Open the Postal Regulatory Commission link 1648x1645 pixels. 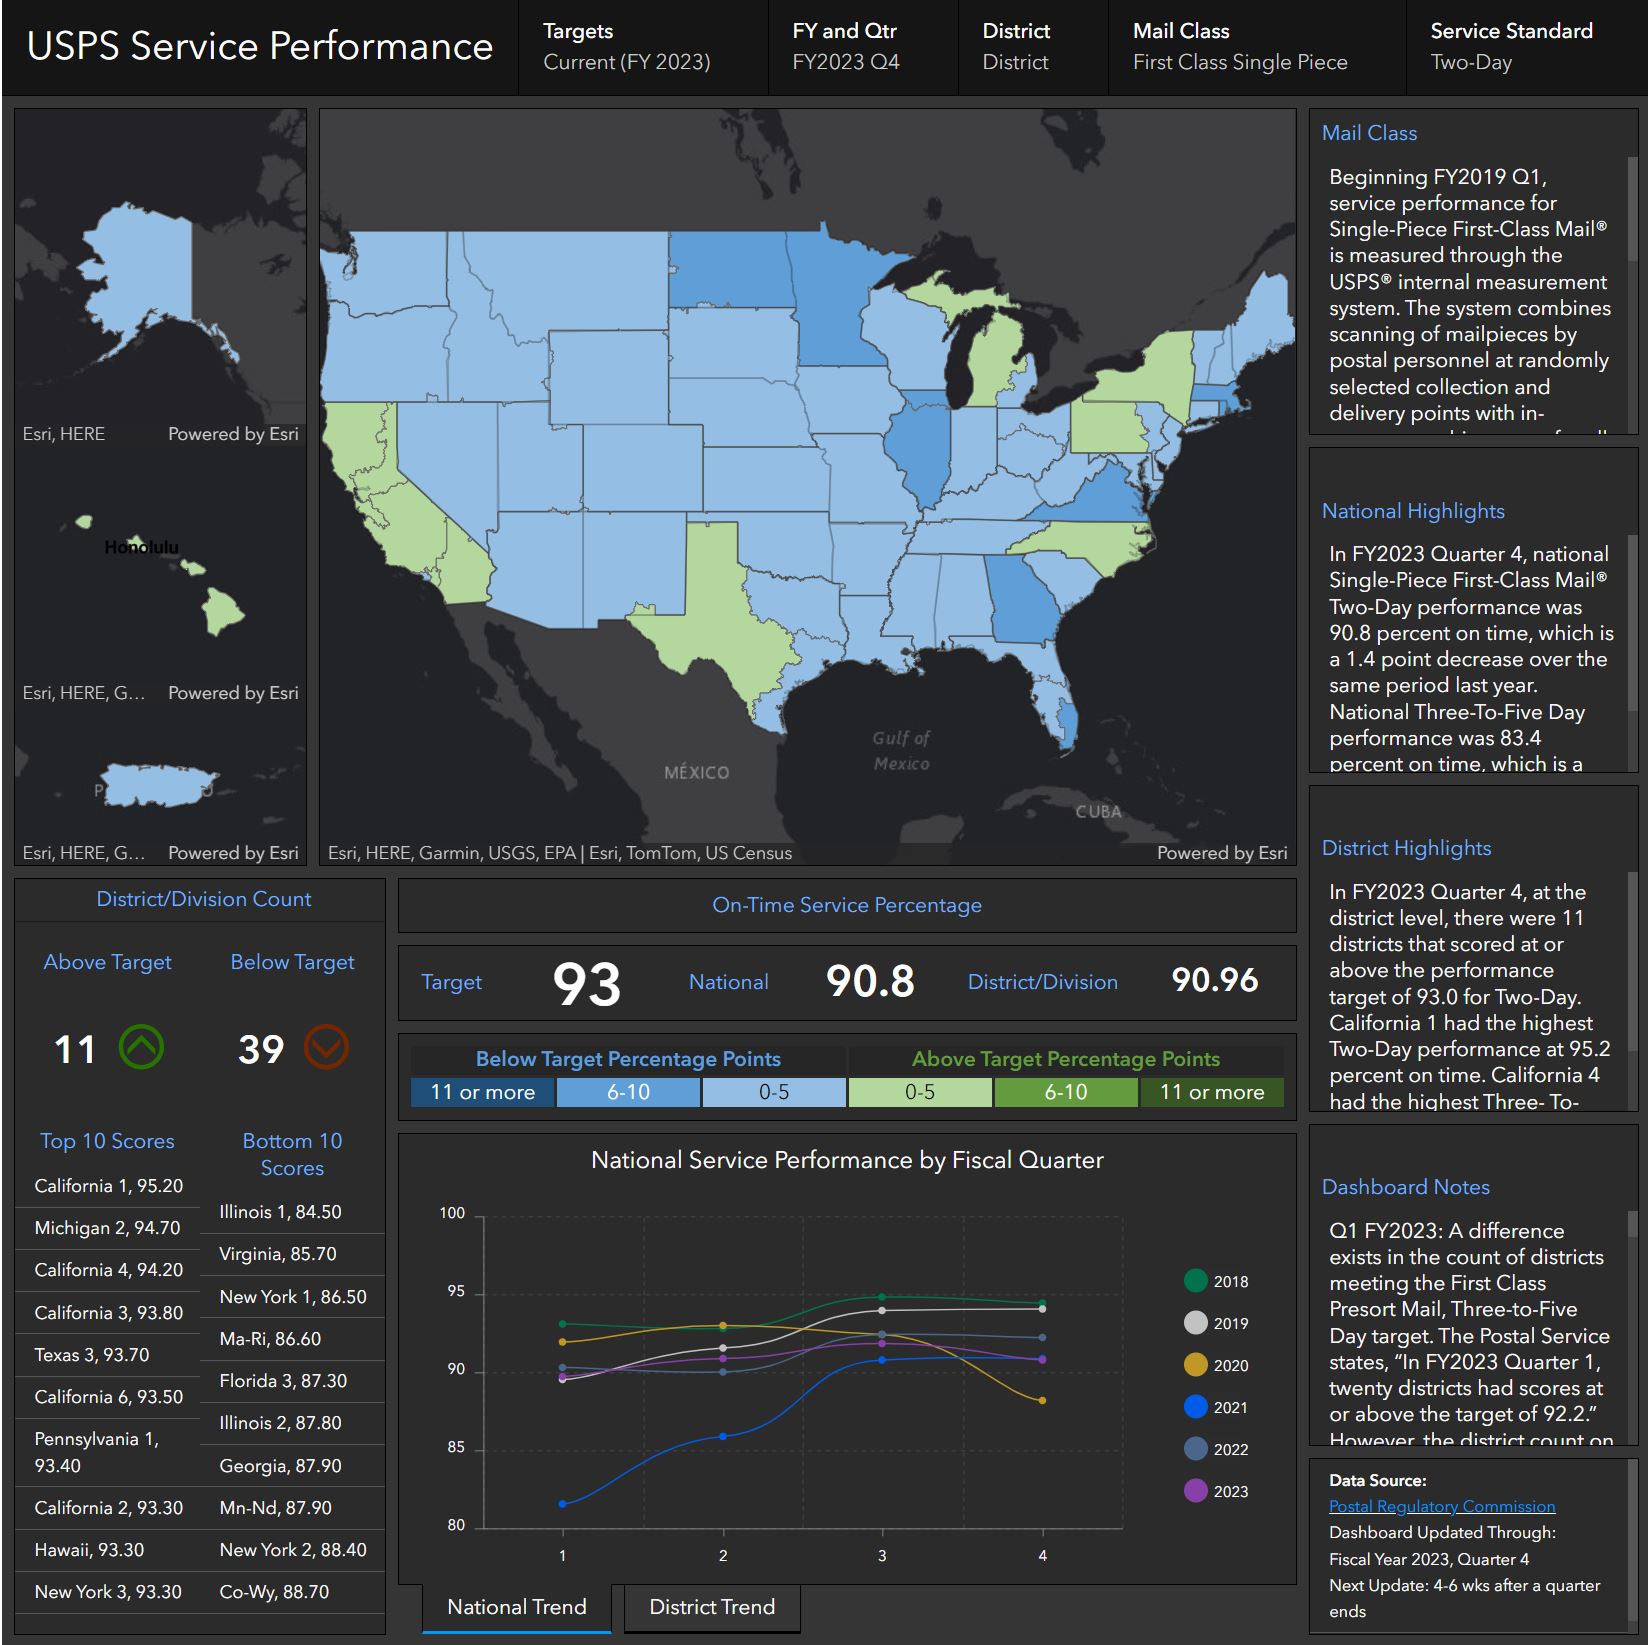(x=1442, y=1506)
